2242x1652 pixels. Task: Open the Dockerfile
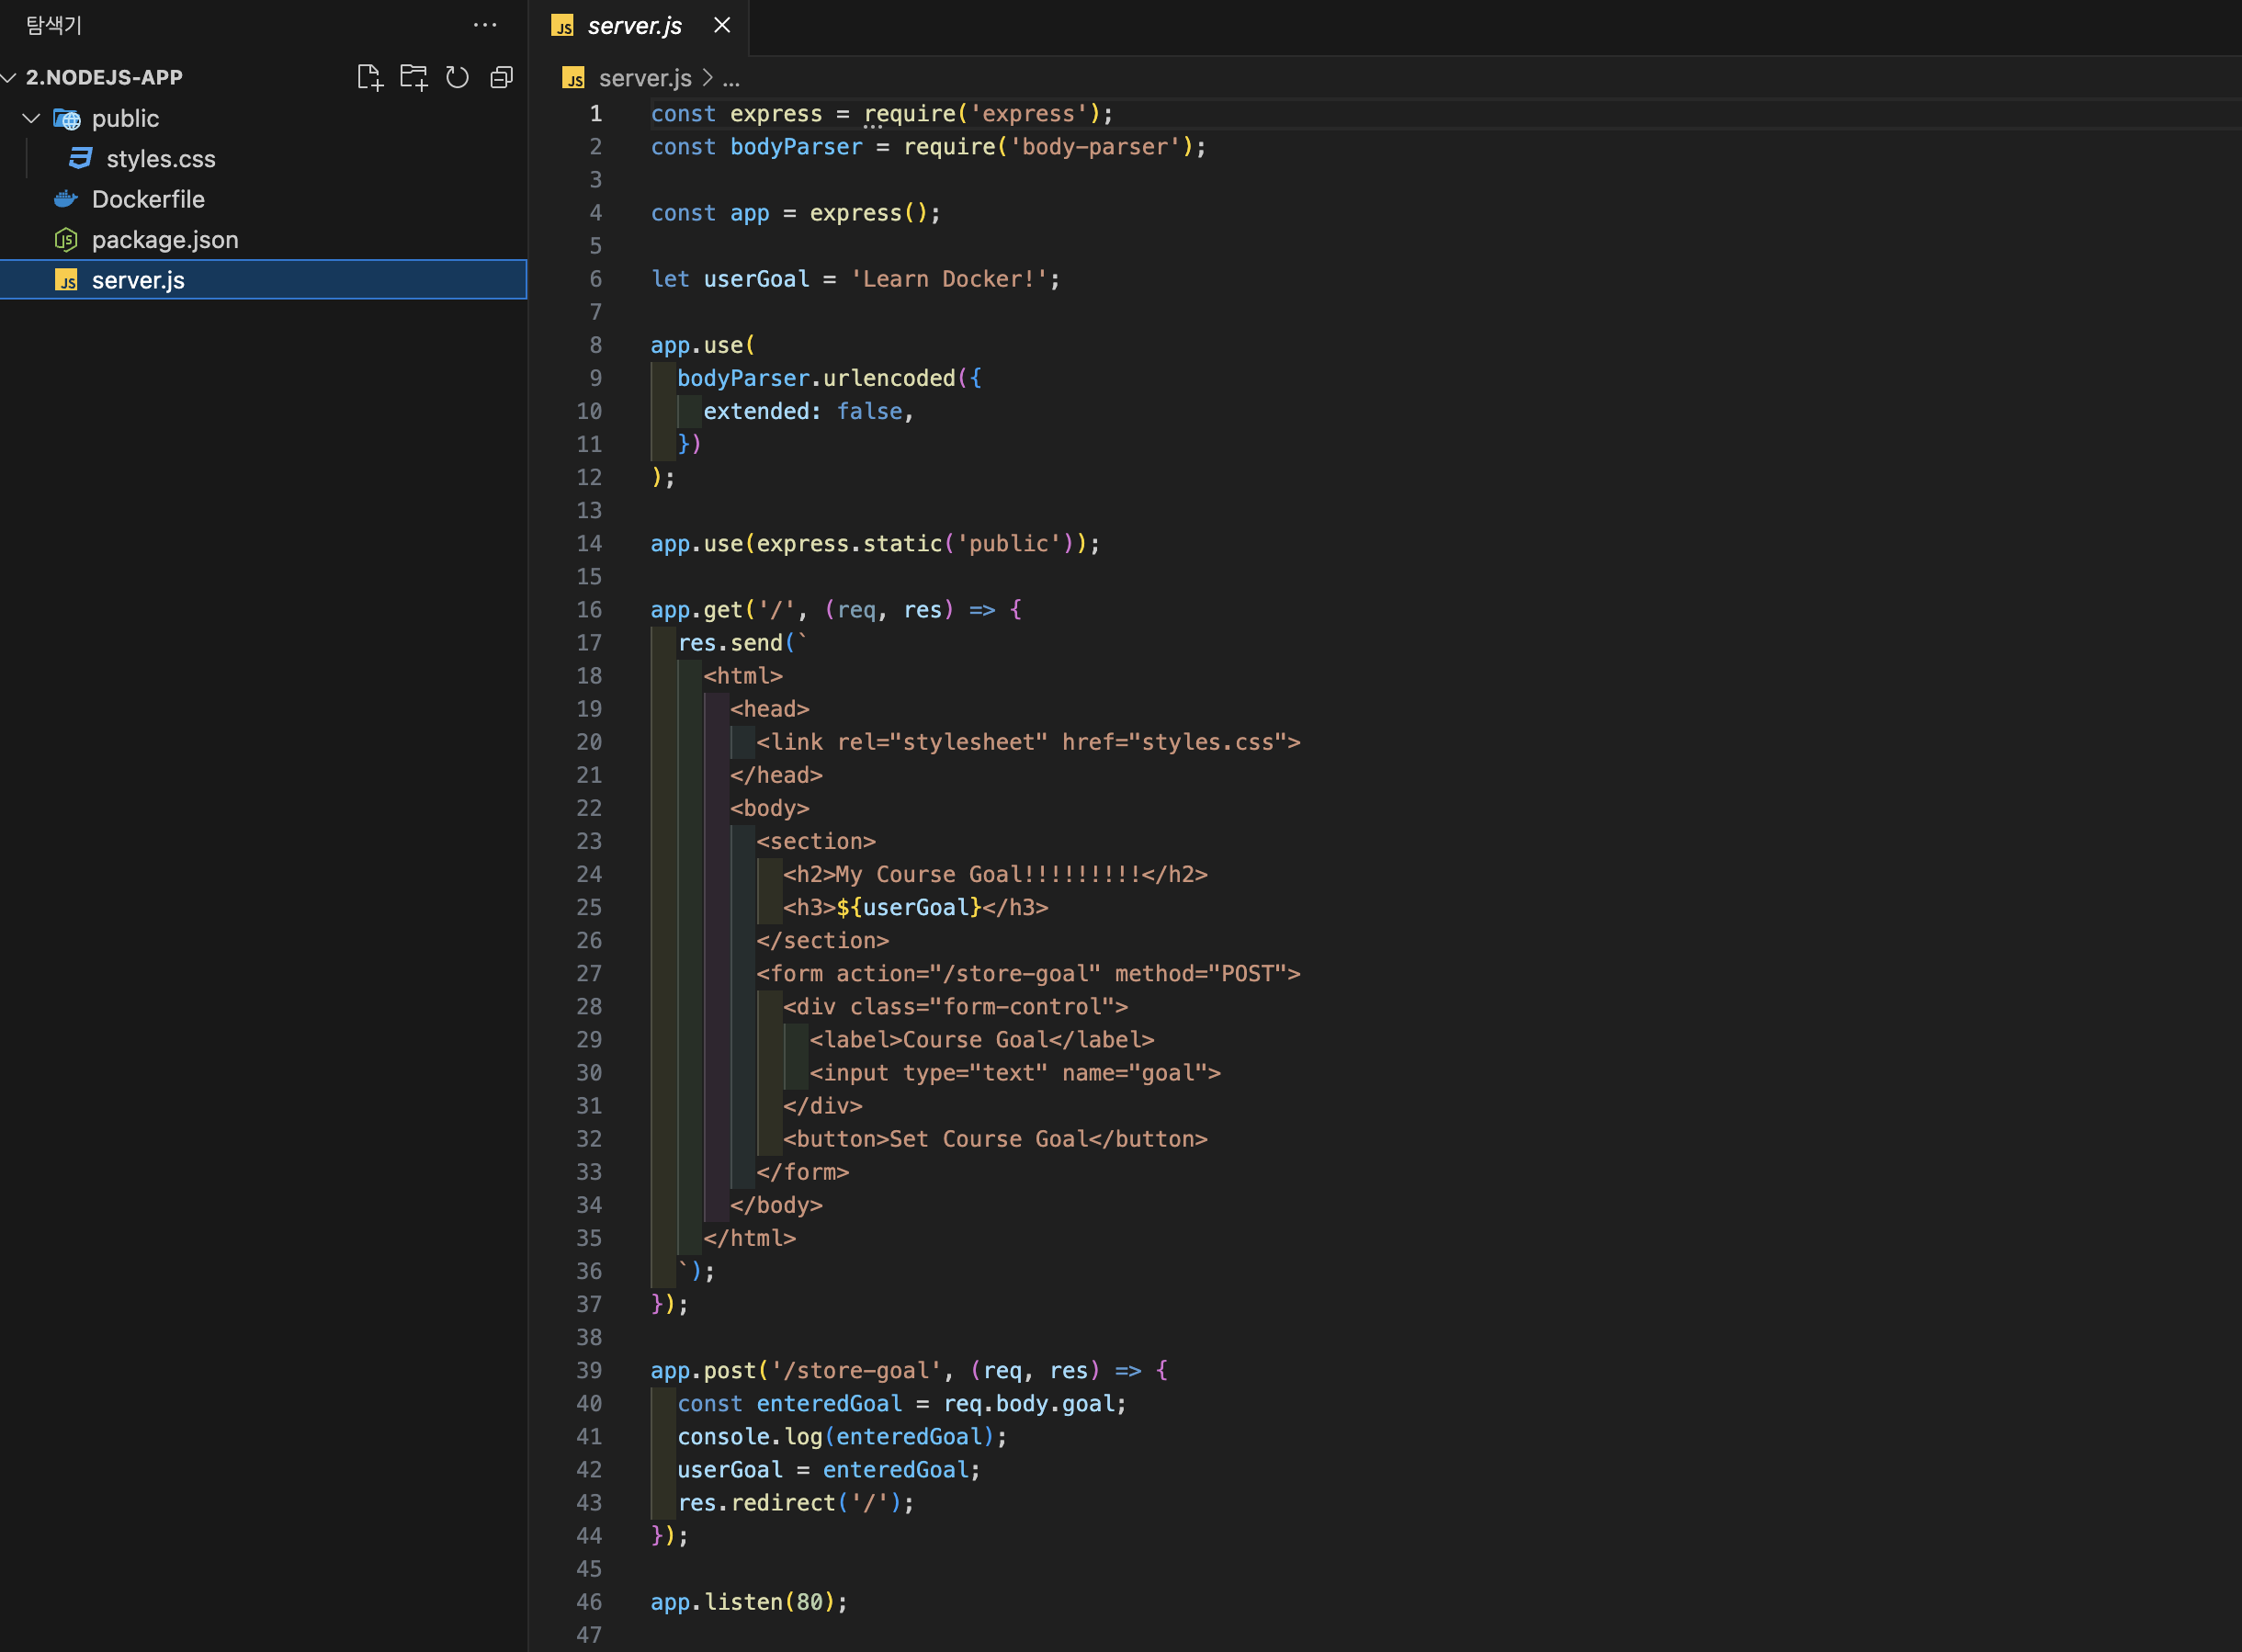pos(150,199)
